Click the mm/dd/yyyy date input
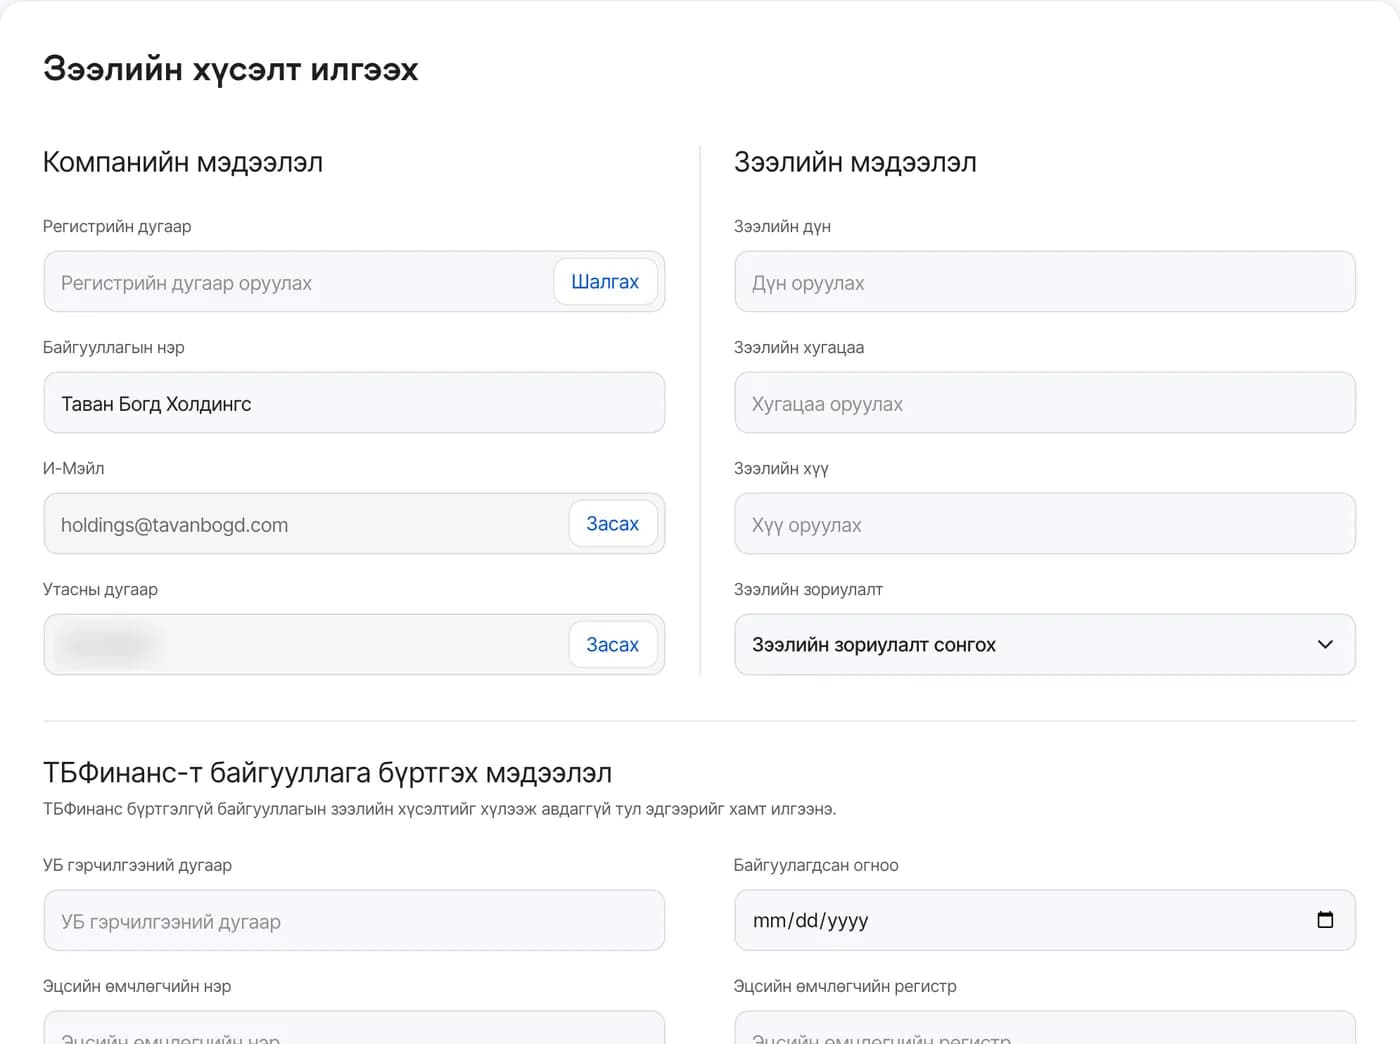The width and height of the screenshot is (1400, 1044). click(1045, 920)
